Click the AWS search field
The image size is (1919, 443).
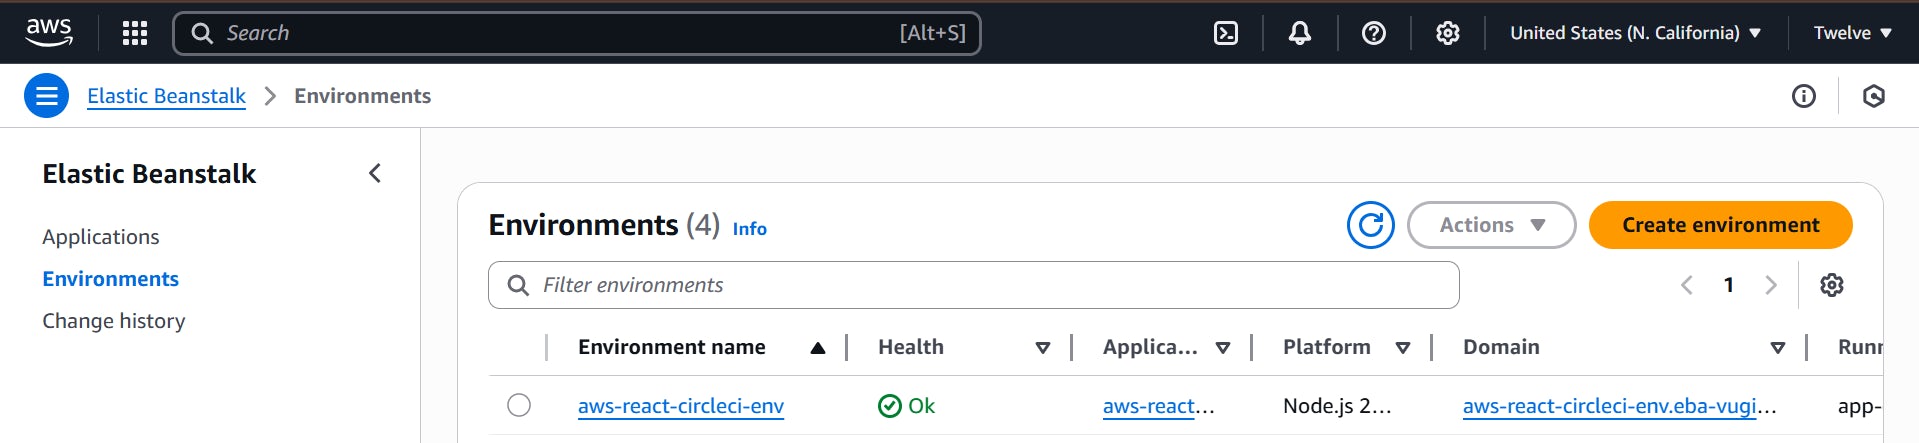tap(577, 33)
